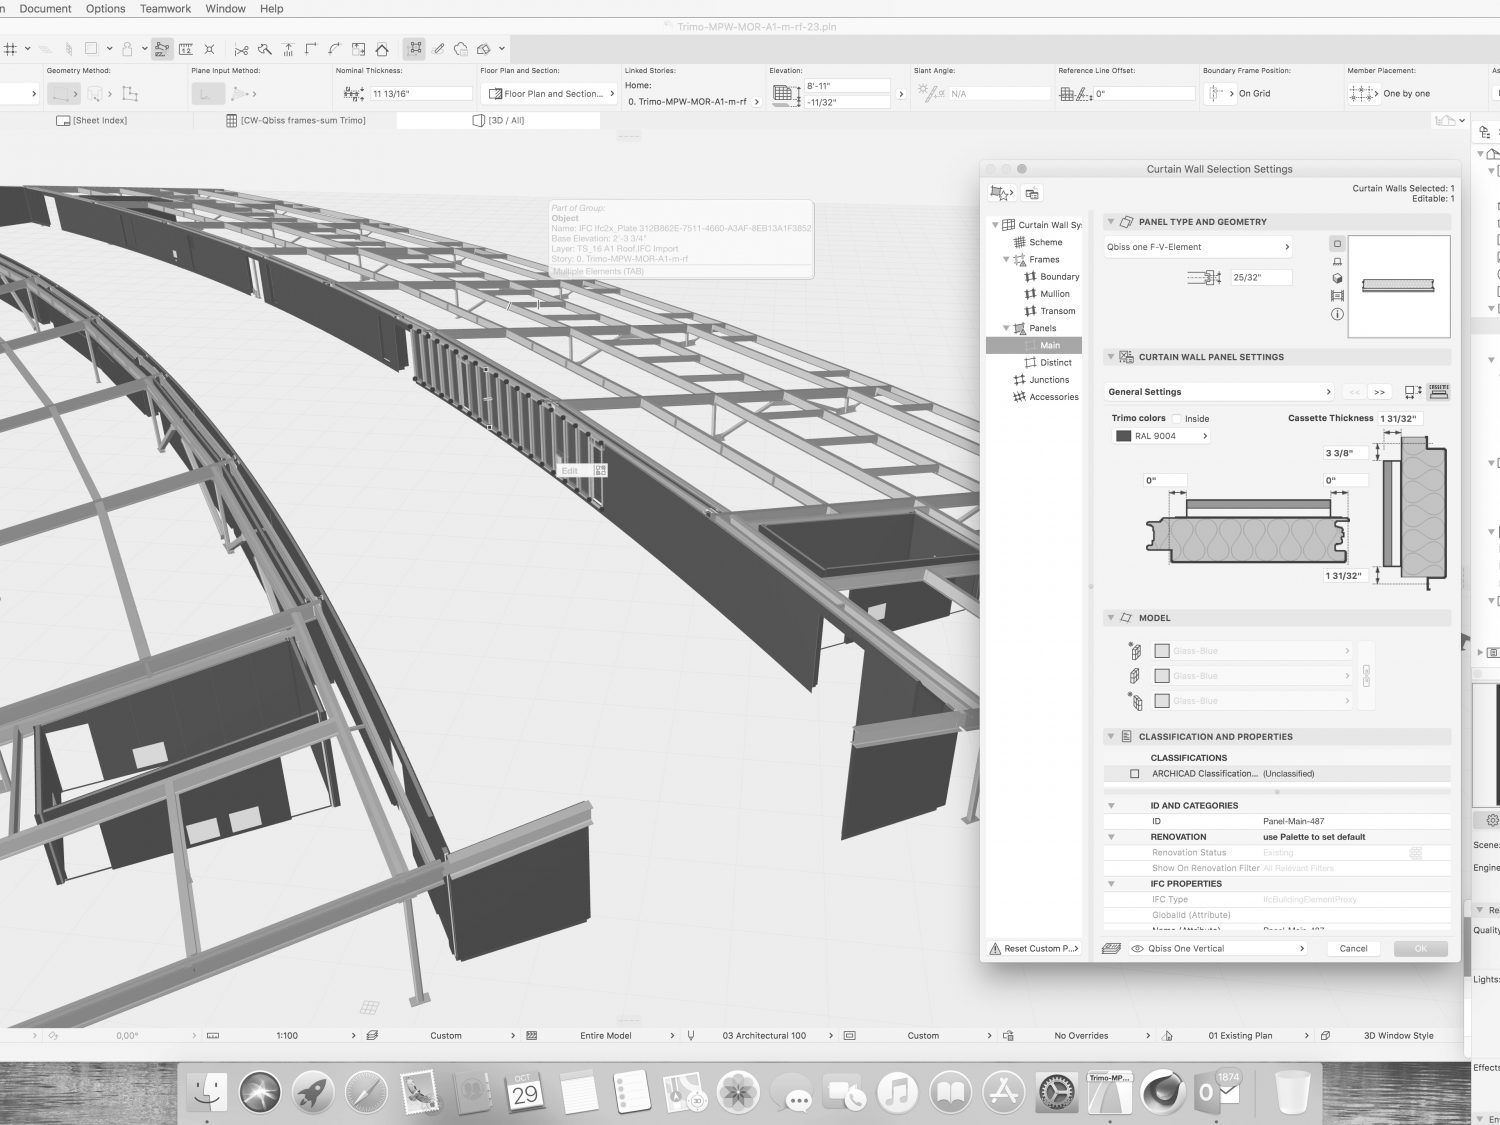Screen dimensions: 1500x1125
Task: Open the Teamwork menu
Action: click(x=165, y=9)
